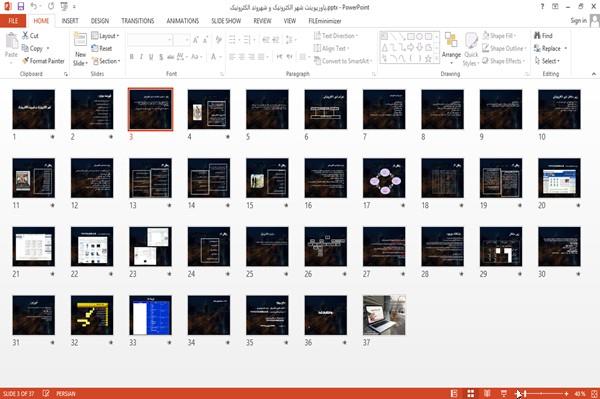Viewport: 600px width, 399px height.
Task: Open the Layout dropdown
Action: point(106,36)
